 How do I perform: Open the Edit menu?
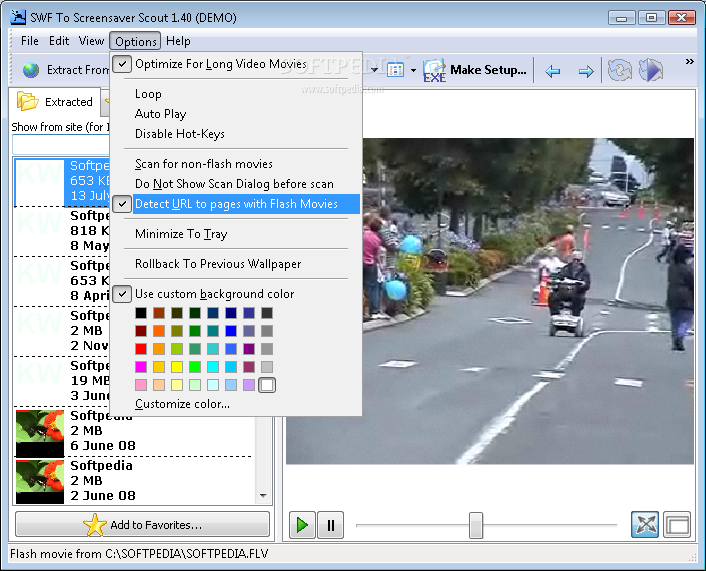(x=59, y=41)
